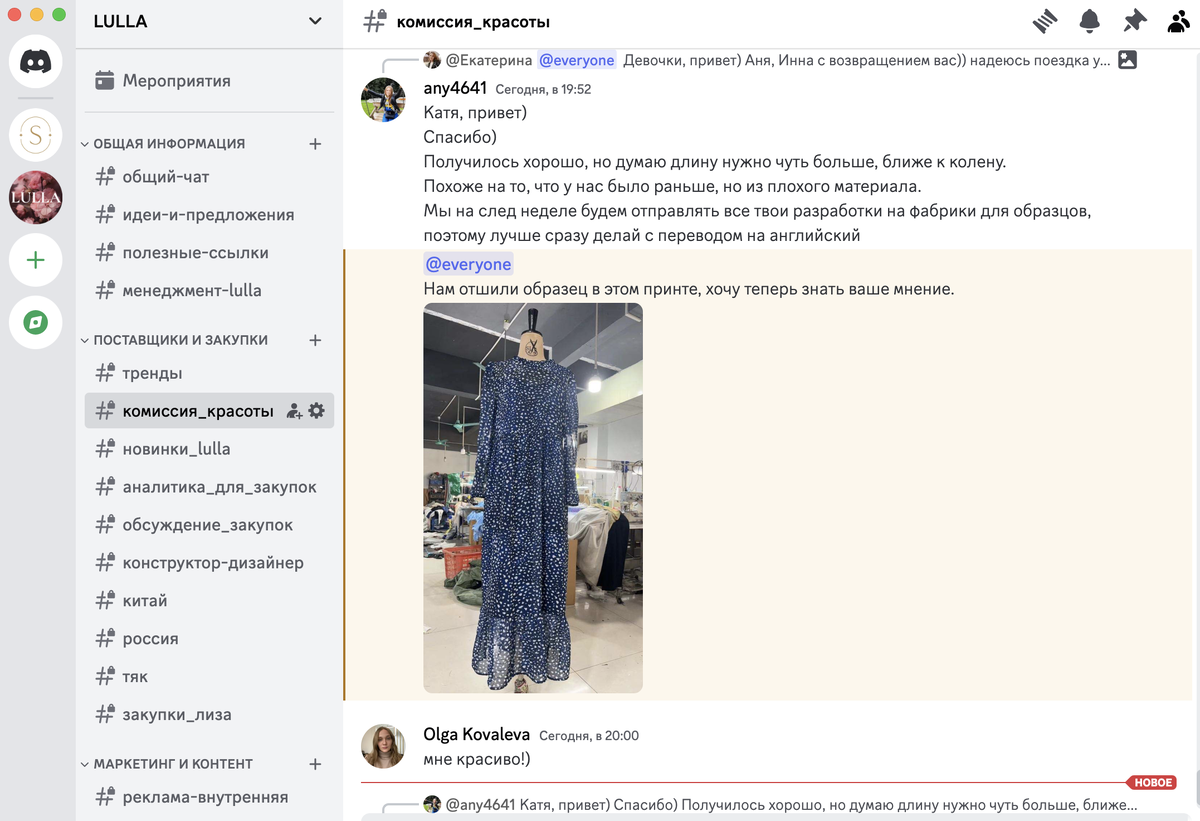
Task: Select the комиссия_красоты channel in sidebar
Action: (x=209, y=411)
